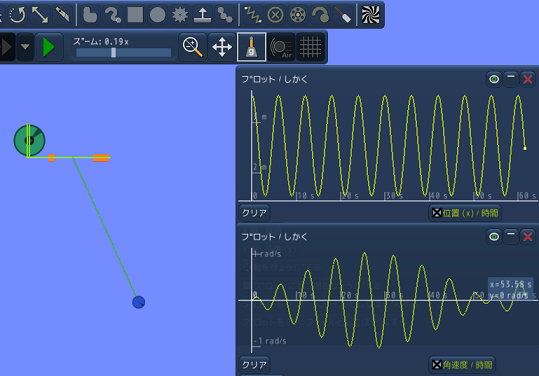539x376 pixels.
Task: Select the gear creation tool
Action: point(180,15)
